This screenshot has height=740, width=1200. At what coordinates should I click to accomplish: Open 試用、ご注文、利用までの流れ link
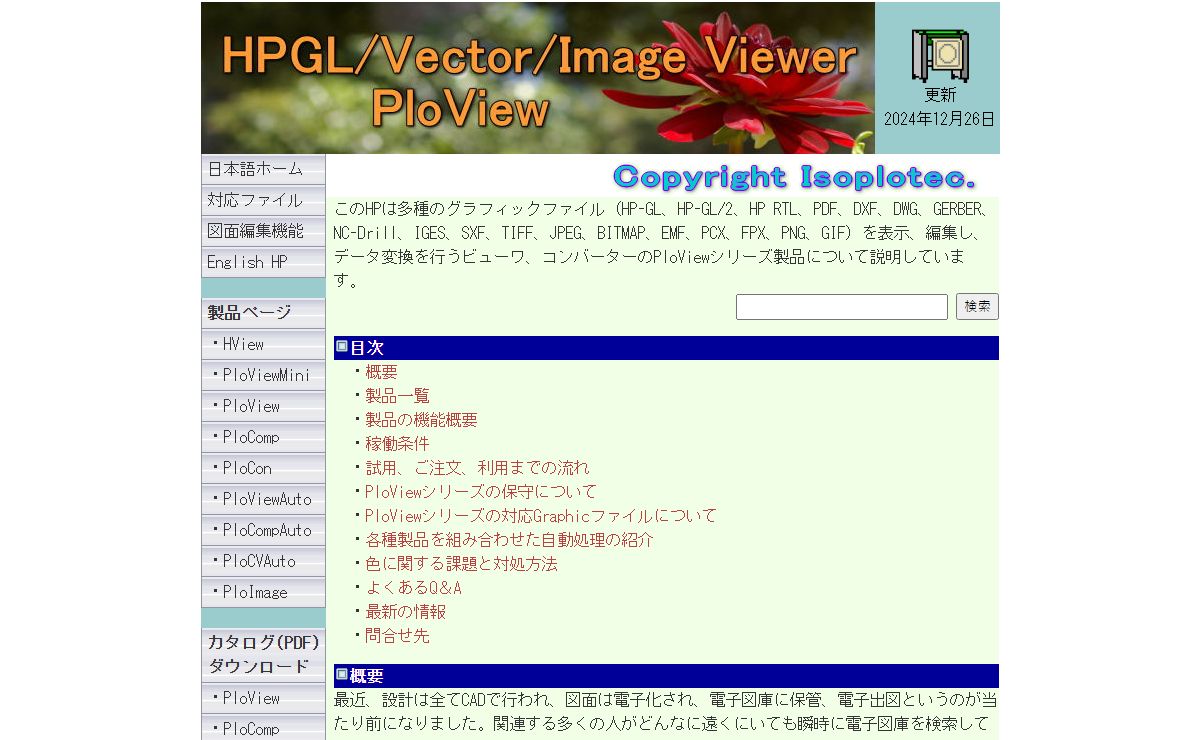(x=477, y=468)
